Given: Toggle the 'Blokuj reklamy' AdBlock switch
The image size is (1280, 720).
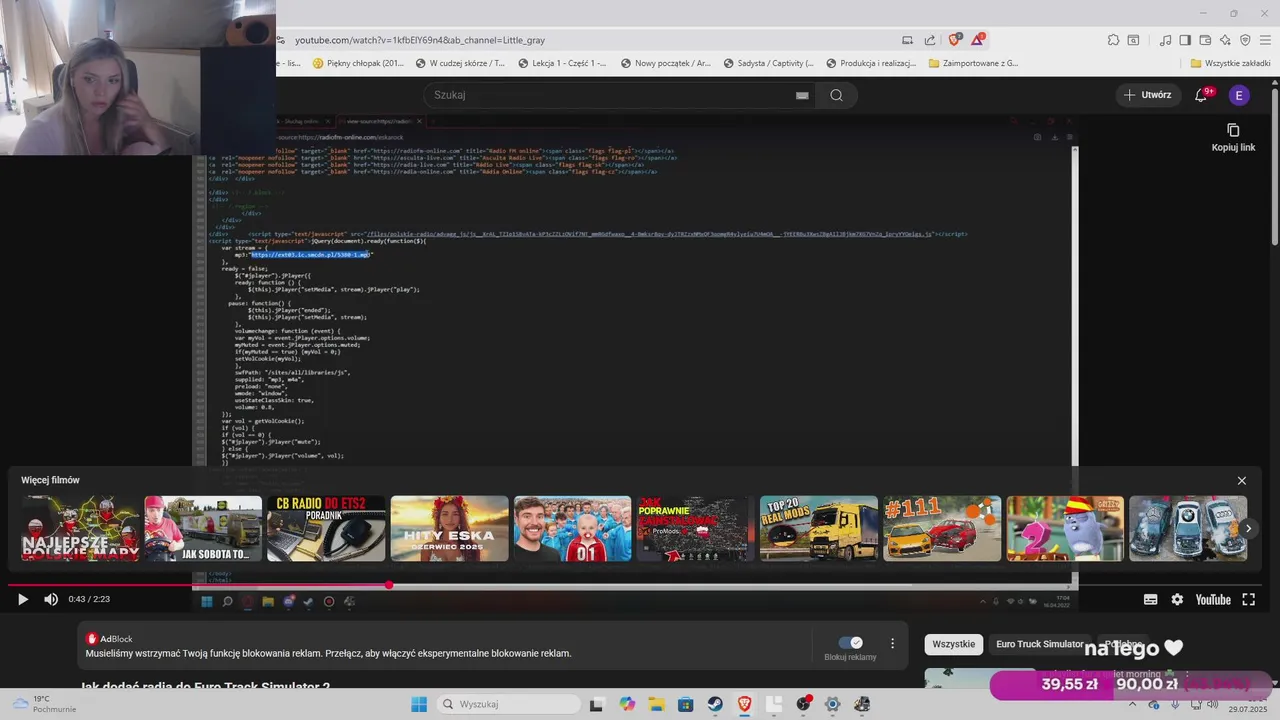Looking at the screenshot, I should click(x=850, y=642).
